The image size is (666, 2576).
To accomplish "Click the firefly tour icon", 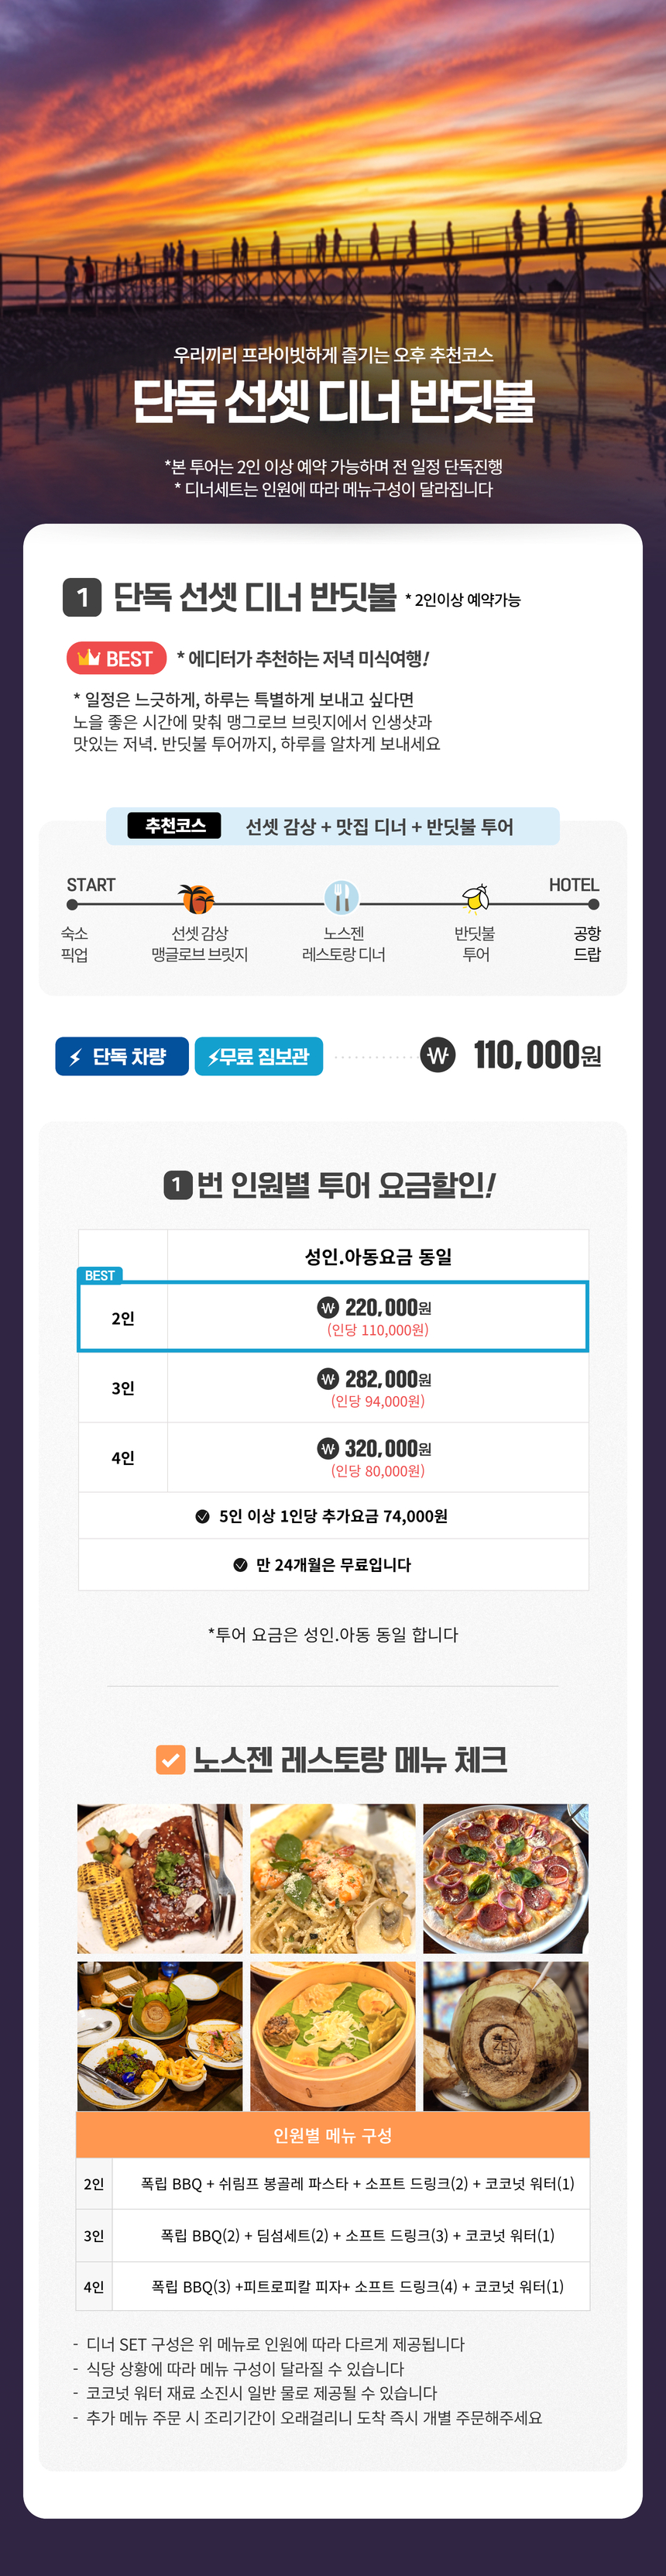I will pos(476,898).
